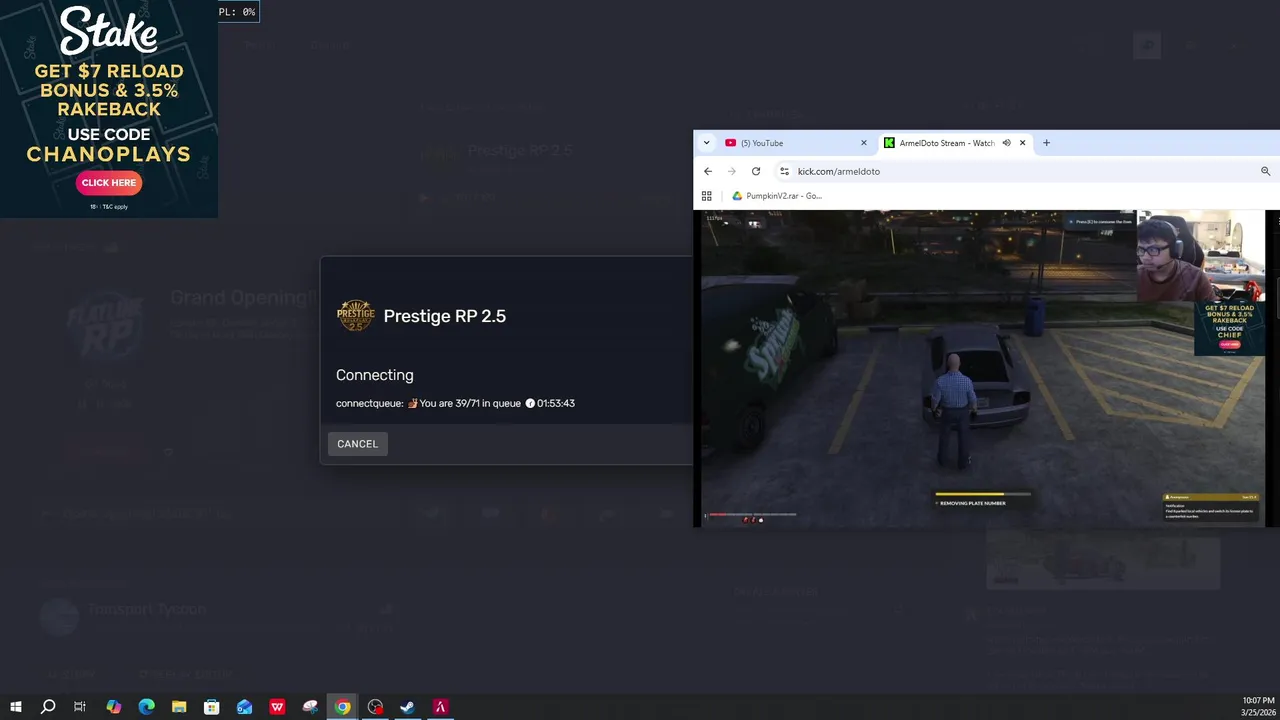Go forward in Chrome
The height and width of the screenshot is (720, 1280).
tap(732, 171)
